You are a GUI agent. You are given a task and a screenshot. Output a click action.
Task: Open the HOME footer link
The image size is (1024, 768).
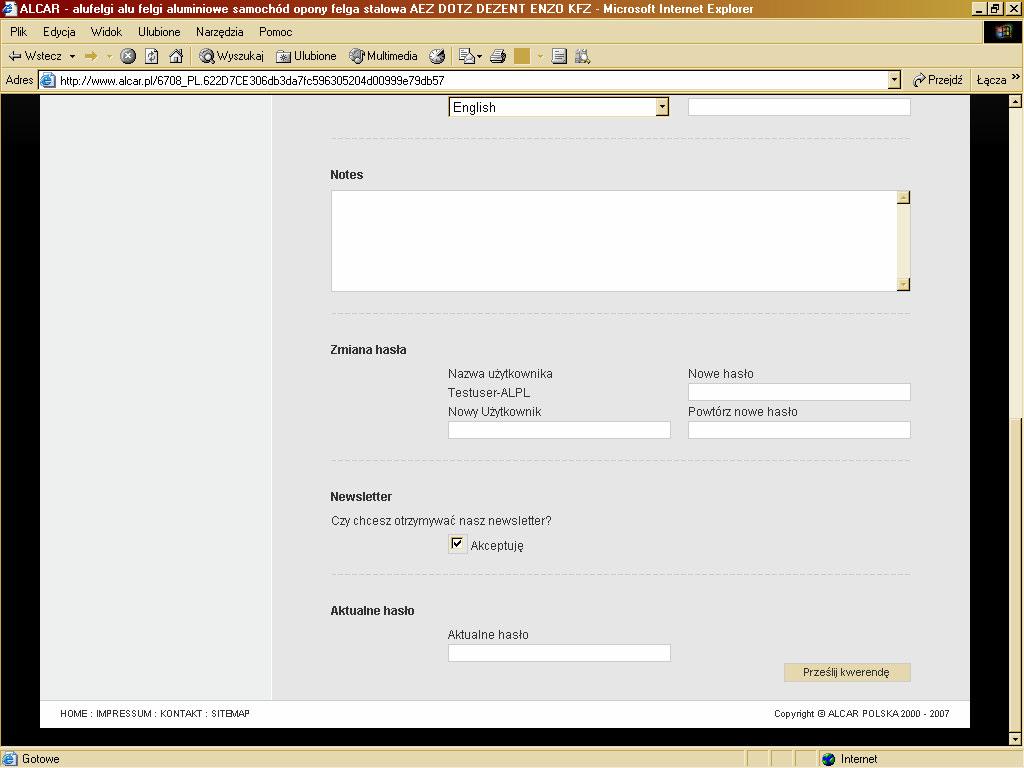click(x=74, y=714)
